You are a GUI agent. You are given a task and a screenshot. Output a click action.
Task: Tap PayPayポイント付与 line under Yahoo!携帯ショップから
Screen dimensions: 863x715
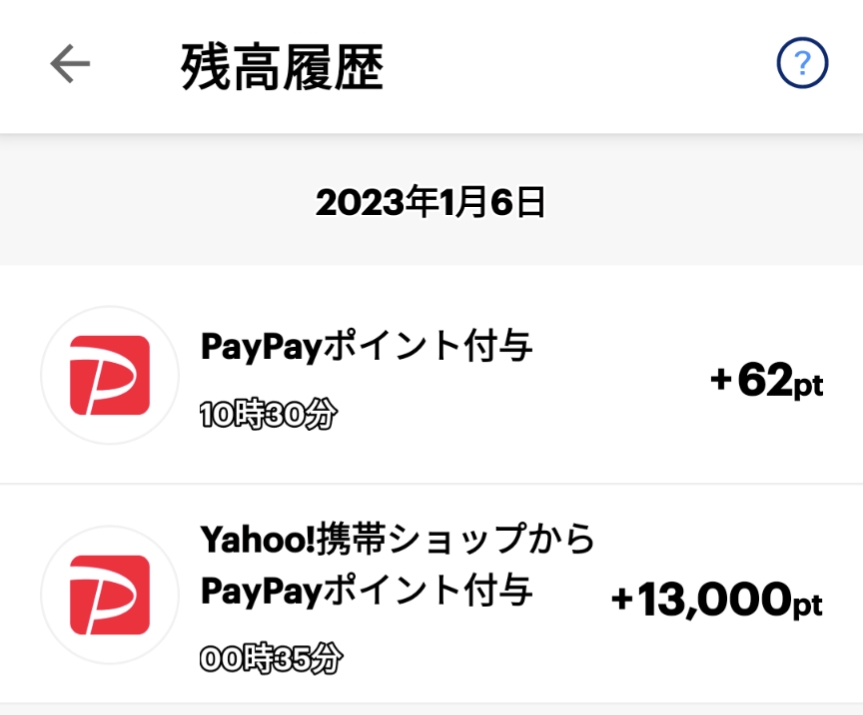pyautogui.click(x=366, y=590)
